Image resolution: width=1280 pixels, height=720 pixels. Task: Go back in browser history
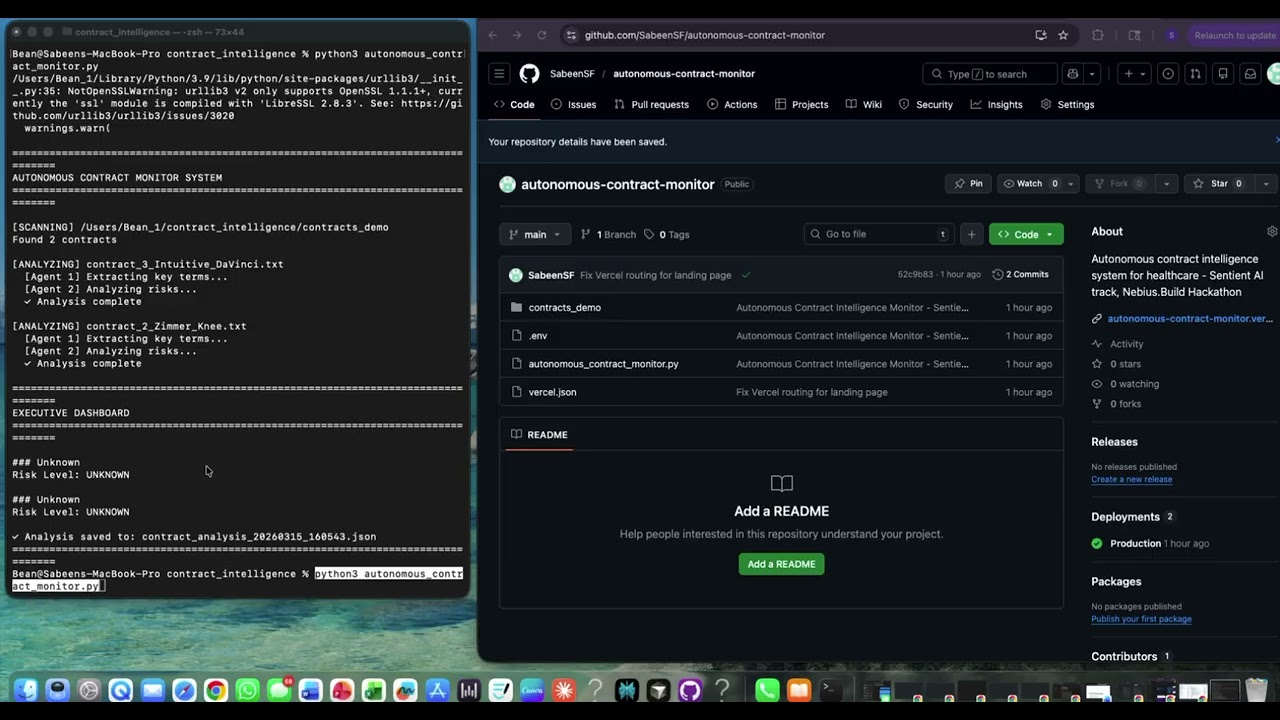pos(492,35)
